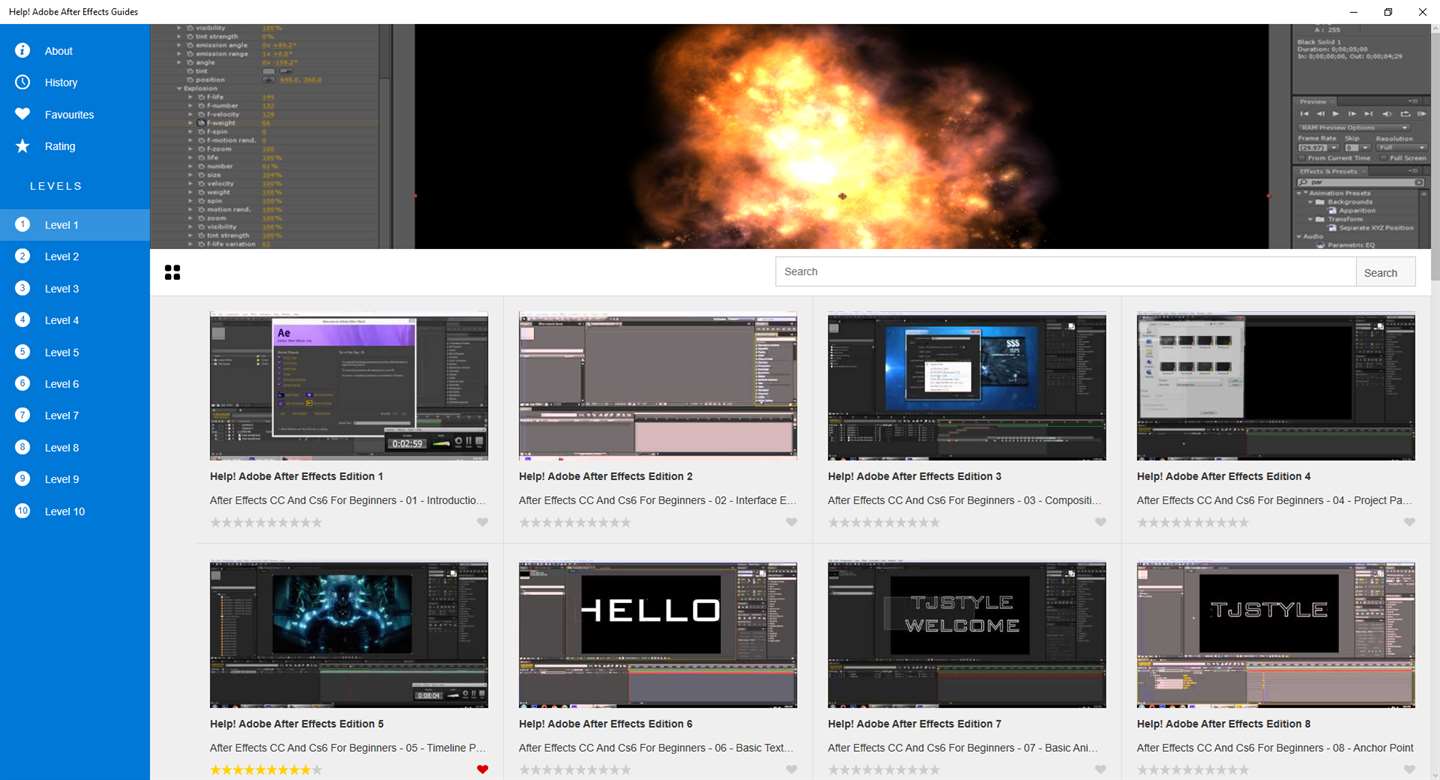This screenshot has width=1440, height=780.
Task: Go to Level 5 label
Action: 62,352
